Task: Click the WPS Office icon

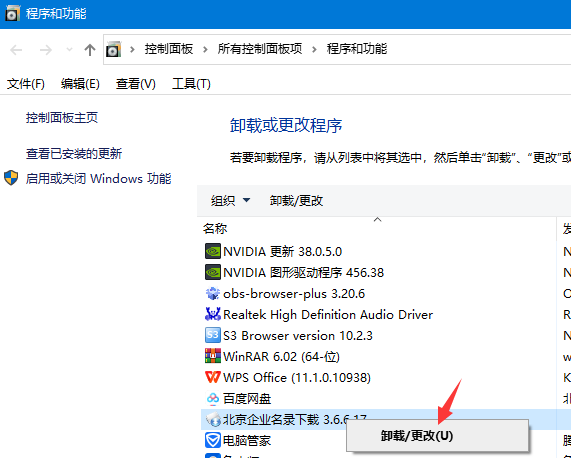Action: pyautogui.click(x=213, y=377)
